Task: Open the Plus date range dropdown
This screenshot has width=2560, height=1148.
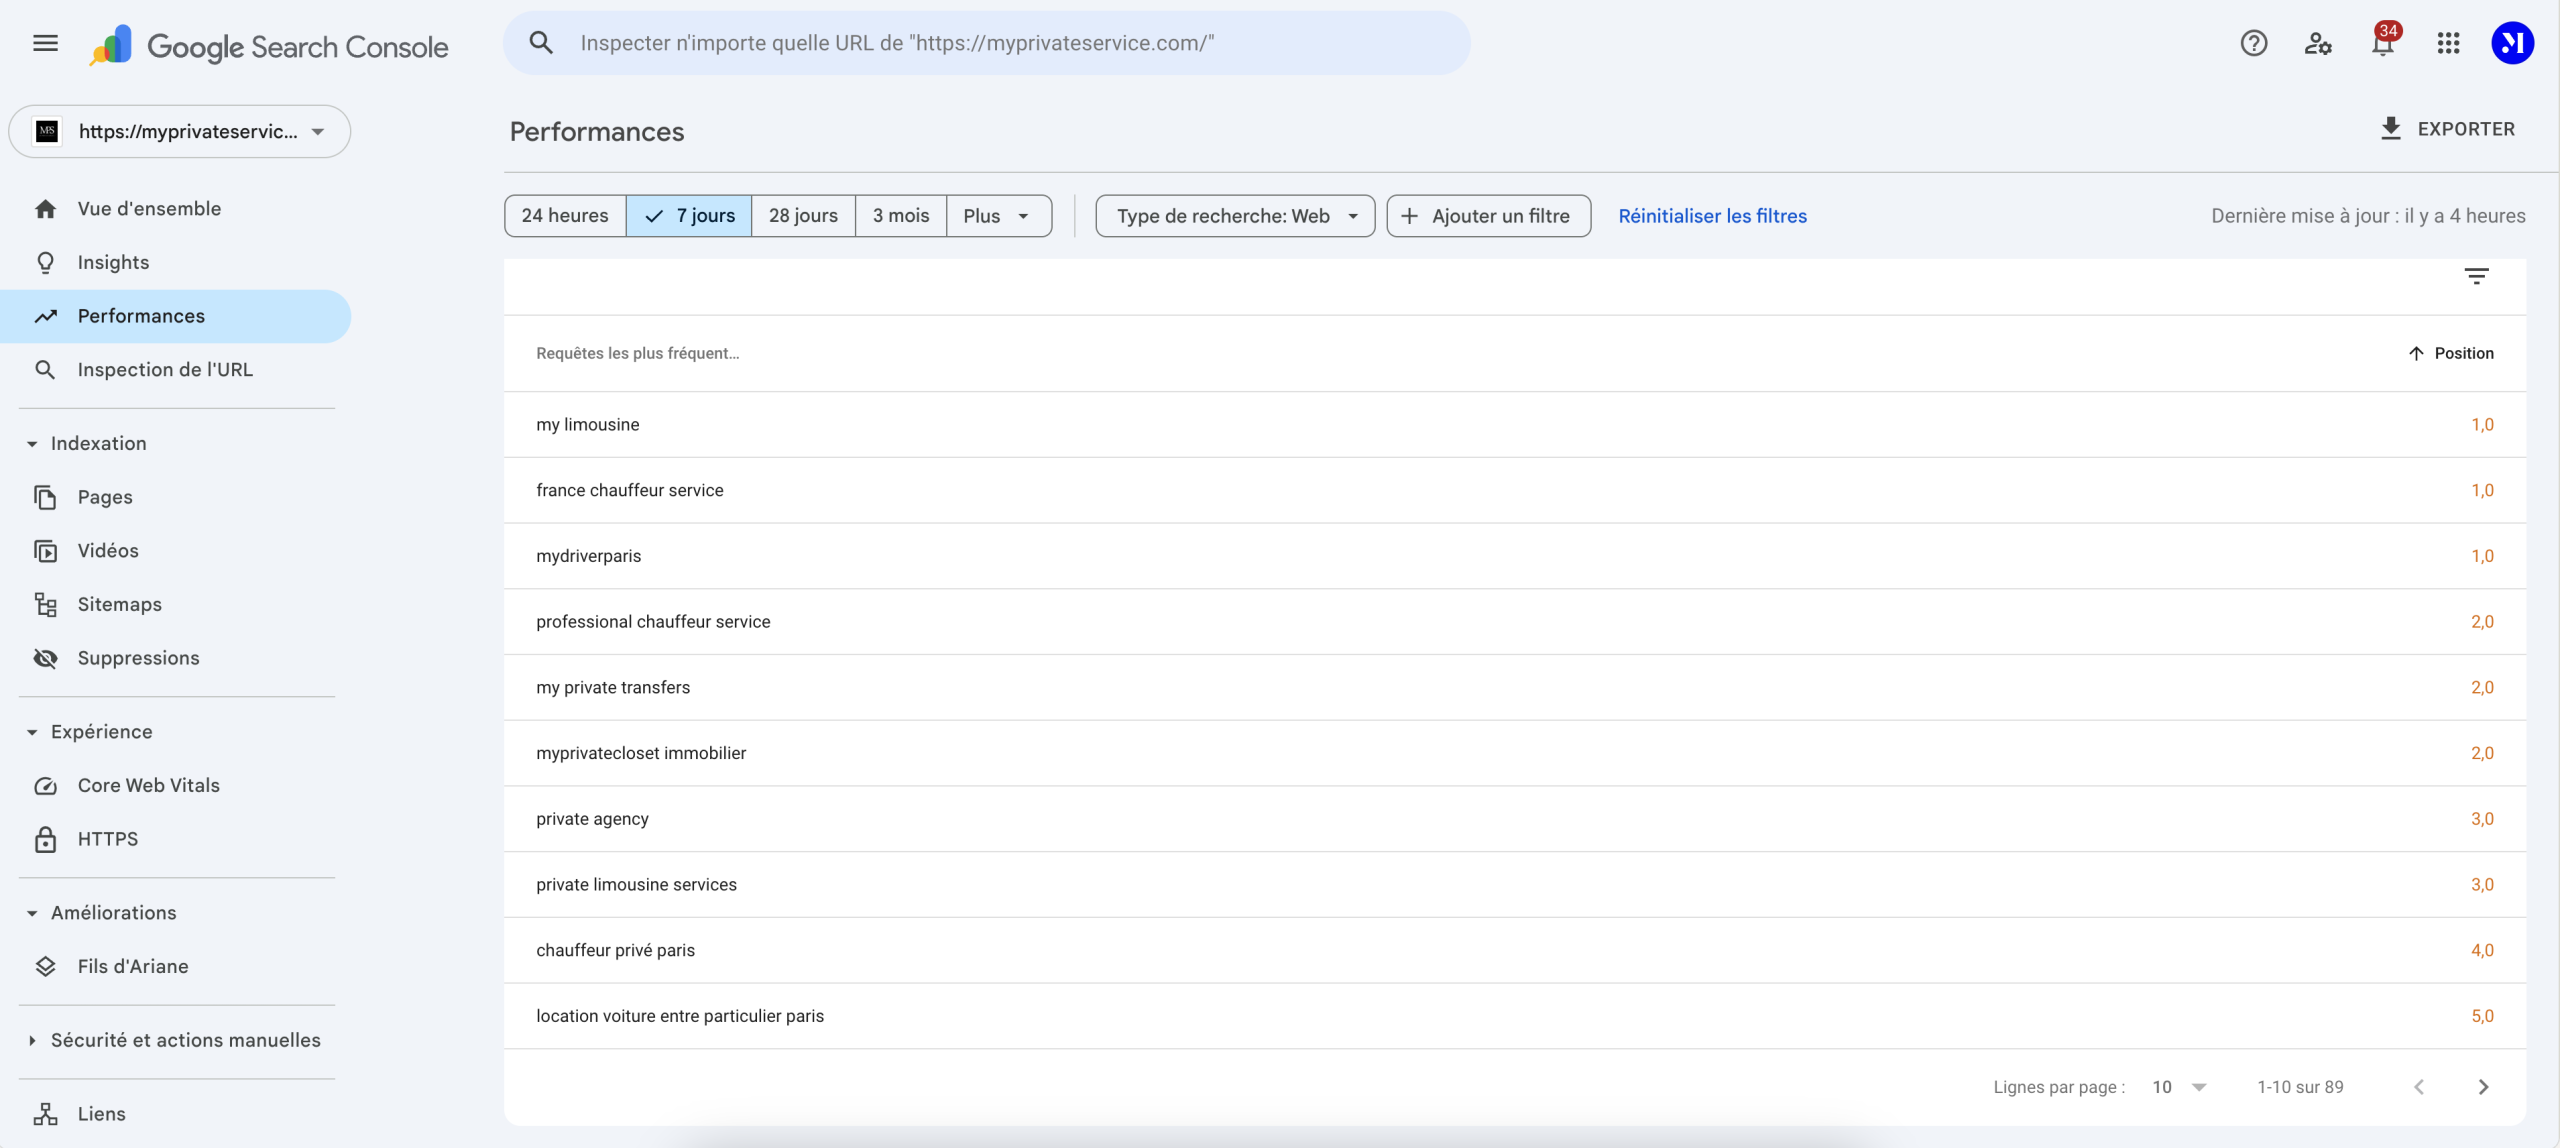Action: pyautogui.click(x=997, y=216)
